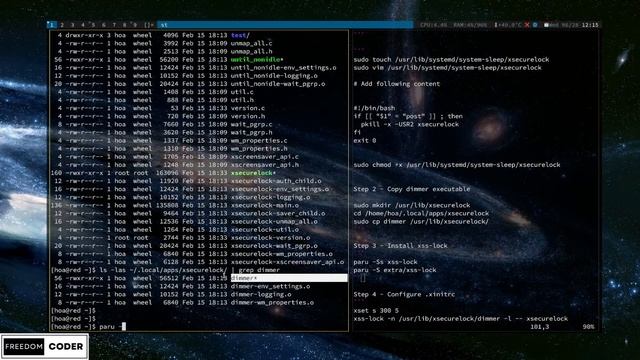Image resolution: width=640 pixels, height=360 pixels.
Task: Click 'xsecurelock-env_settings.o' in the listing
Action: pos(280,189)
